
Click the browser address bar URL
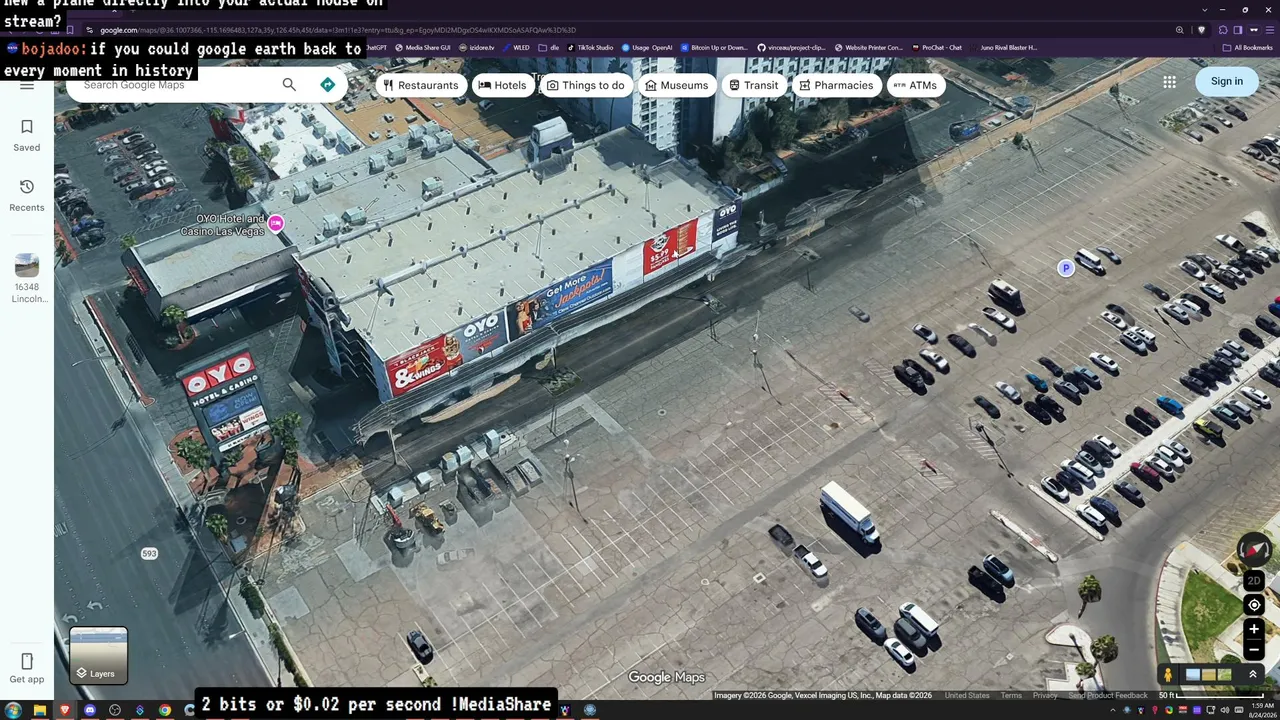338,30
